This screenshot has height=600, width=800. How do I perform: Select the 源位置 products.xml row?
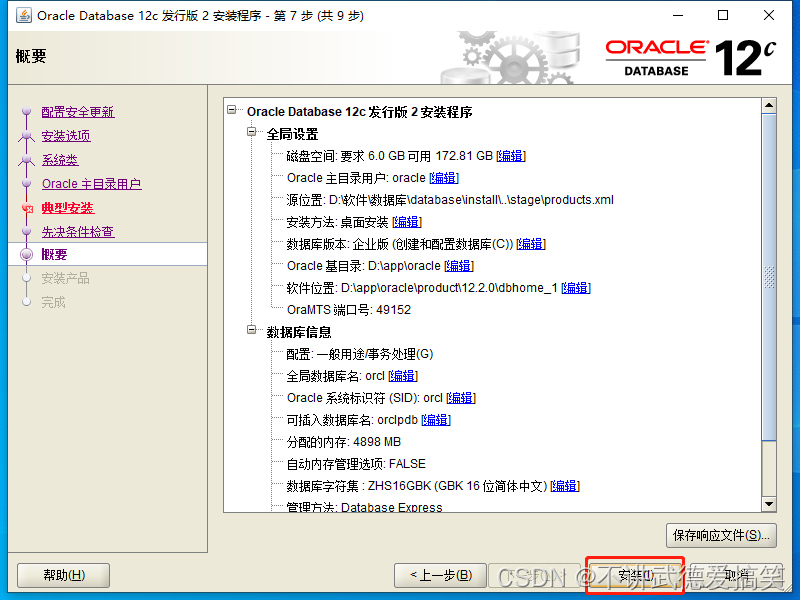(x=450, y=200)
